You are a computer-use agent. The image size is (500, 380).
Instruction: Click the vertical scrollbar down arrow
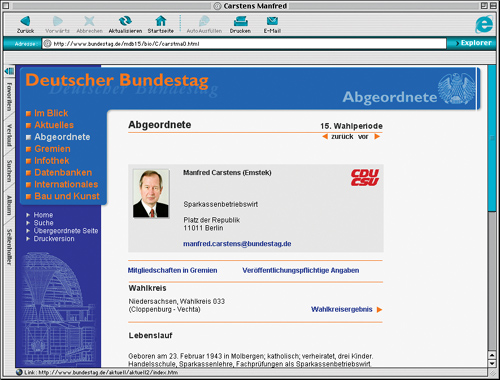[x=492, y=363]
